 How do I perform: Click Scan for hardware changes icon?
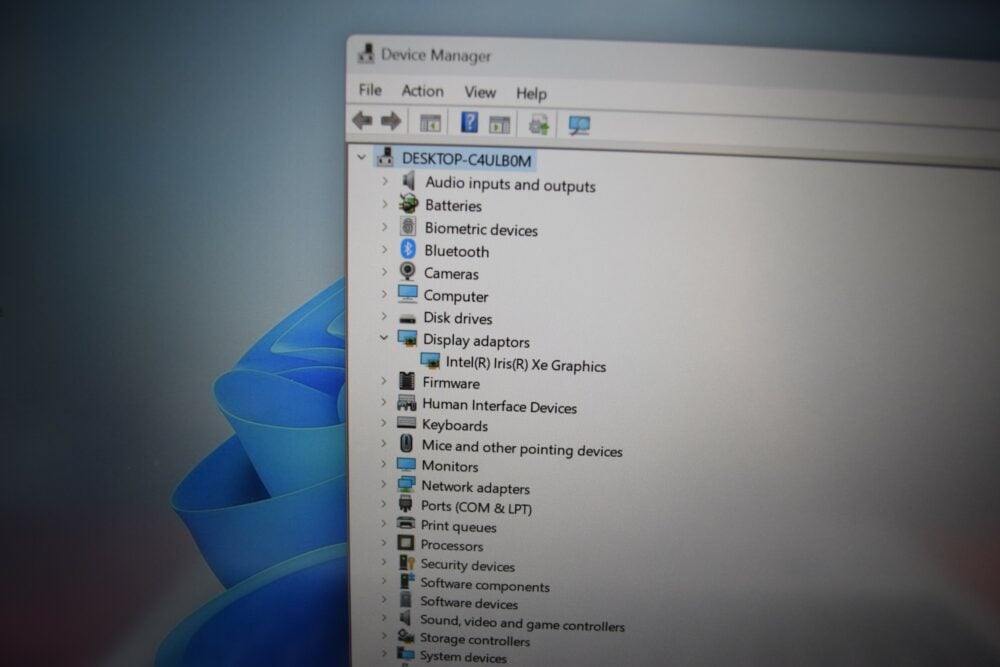point(579,125)
